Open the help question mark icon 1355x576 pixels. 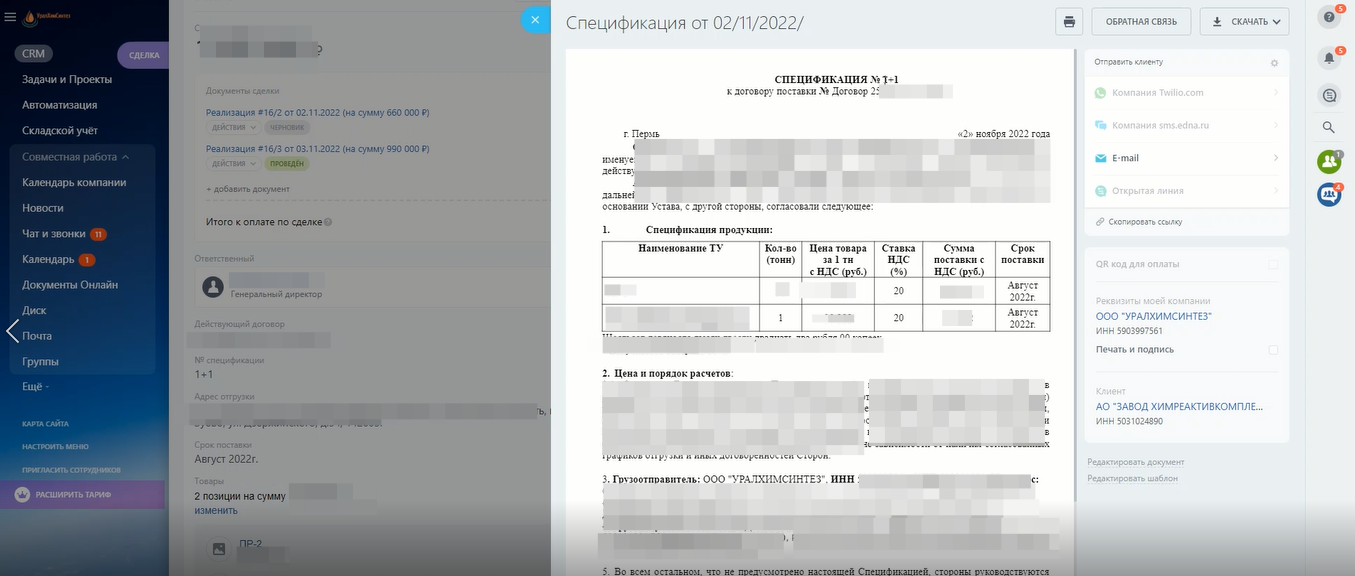pos(1329,17)
